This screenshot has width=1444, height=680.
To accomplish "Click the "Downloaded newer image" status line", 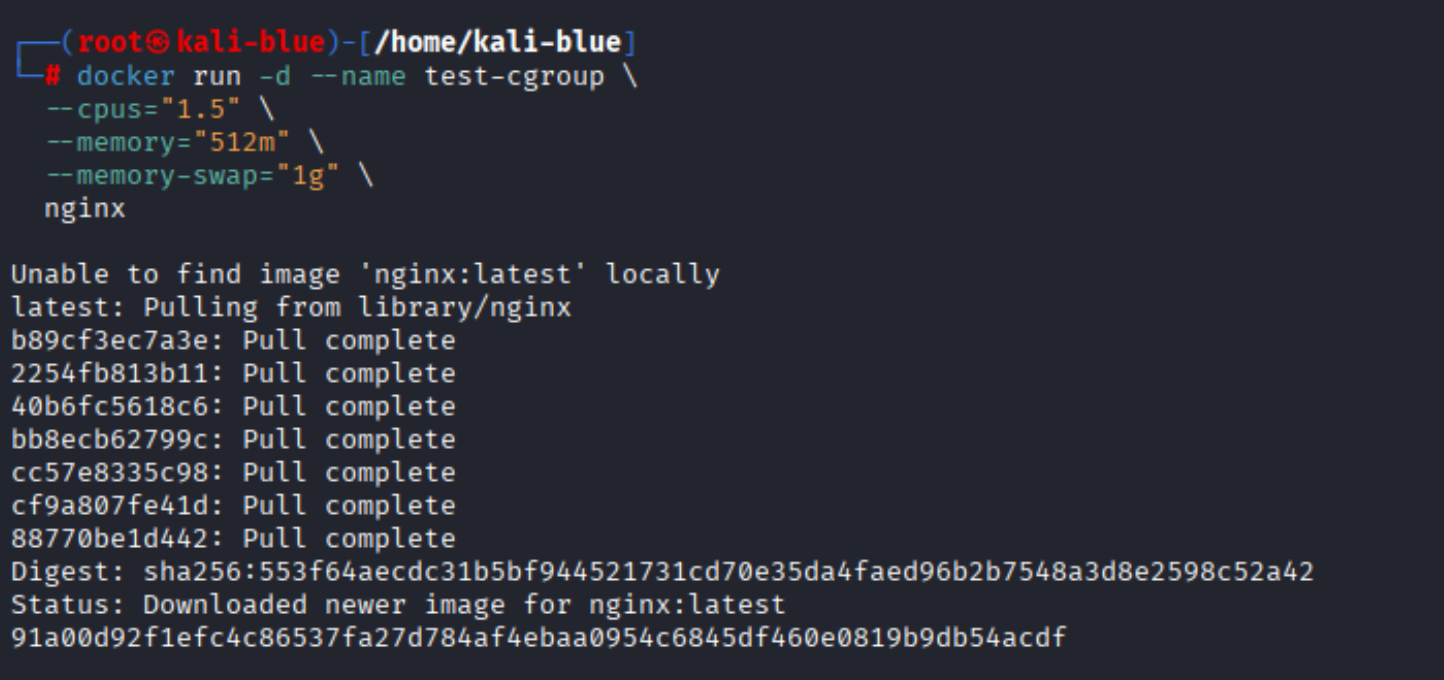I will pos(398,605).
